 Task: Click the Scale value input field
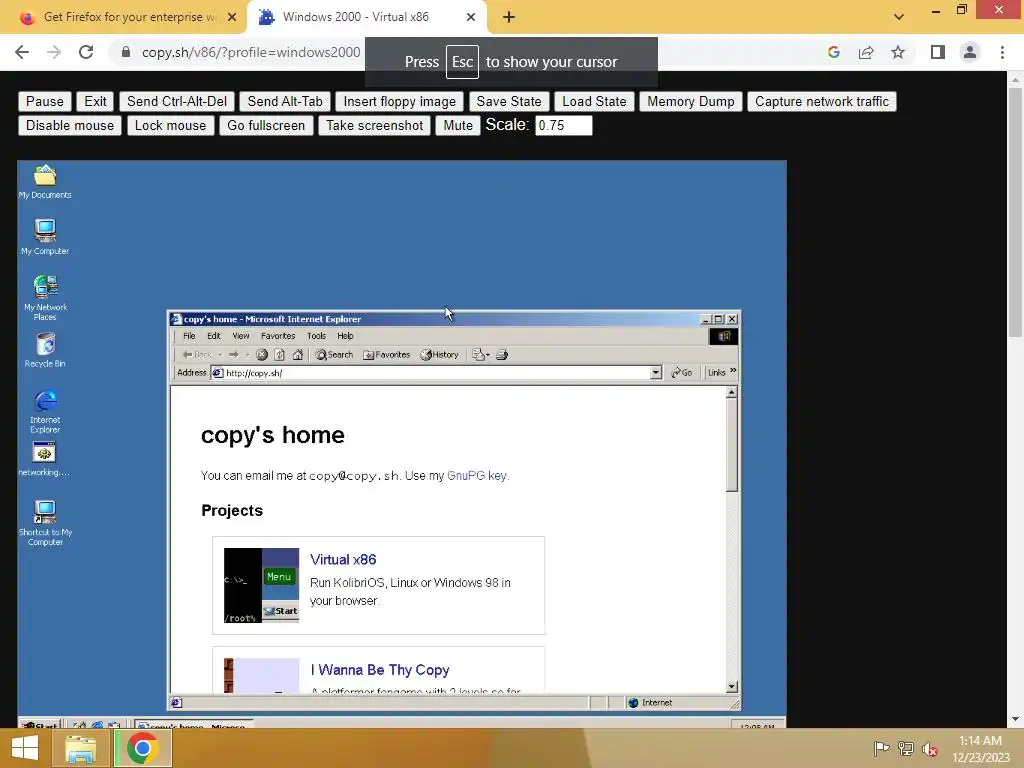(564, 125)
